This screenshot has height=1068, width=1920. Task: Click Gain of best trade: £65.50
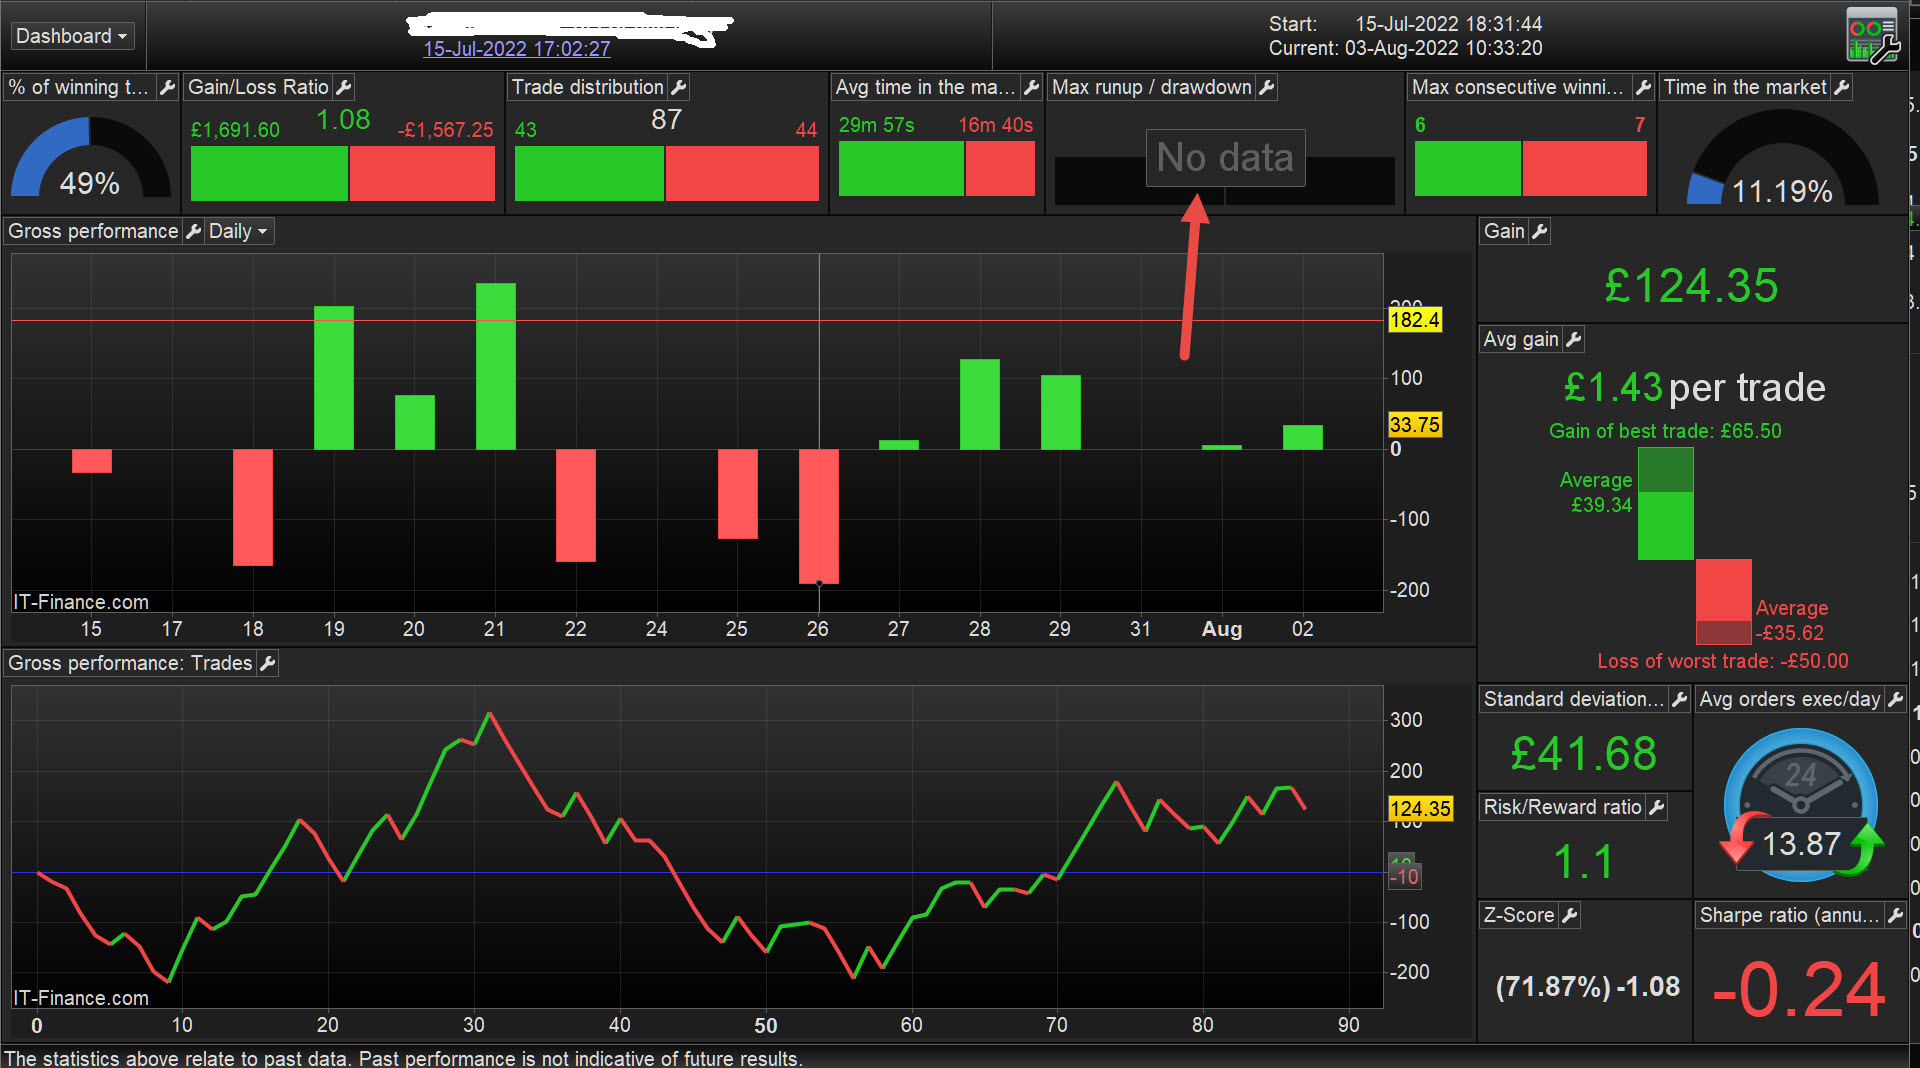pos(1666,431)
